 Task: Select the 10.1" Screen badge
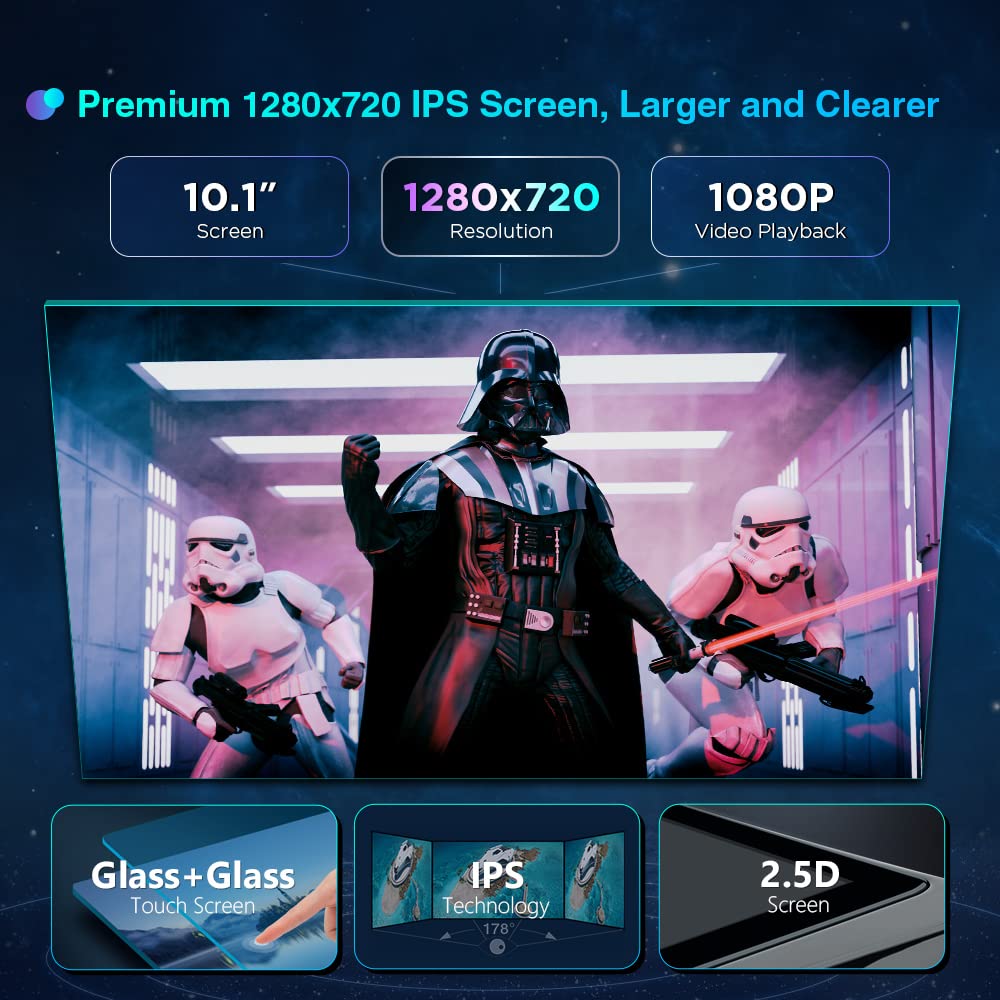230,207
